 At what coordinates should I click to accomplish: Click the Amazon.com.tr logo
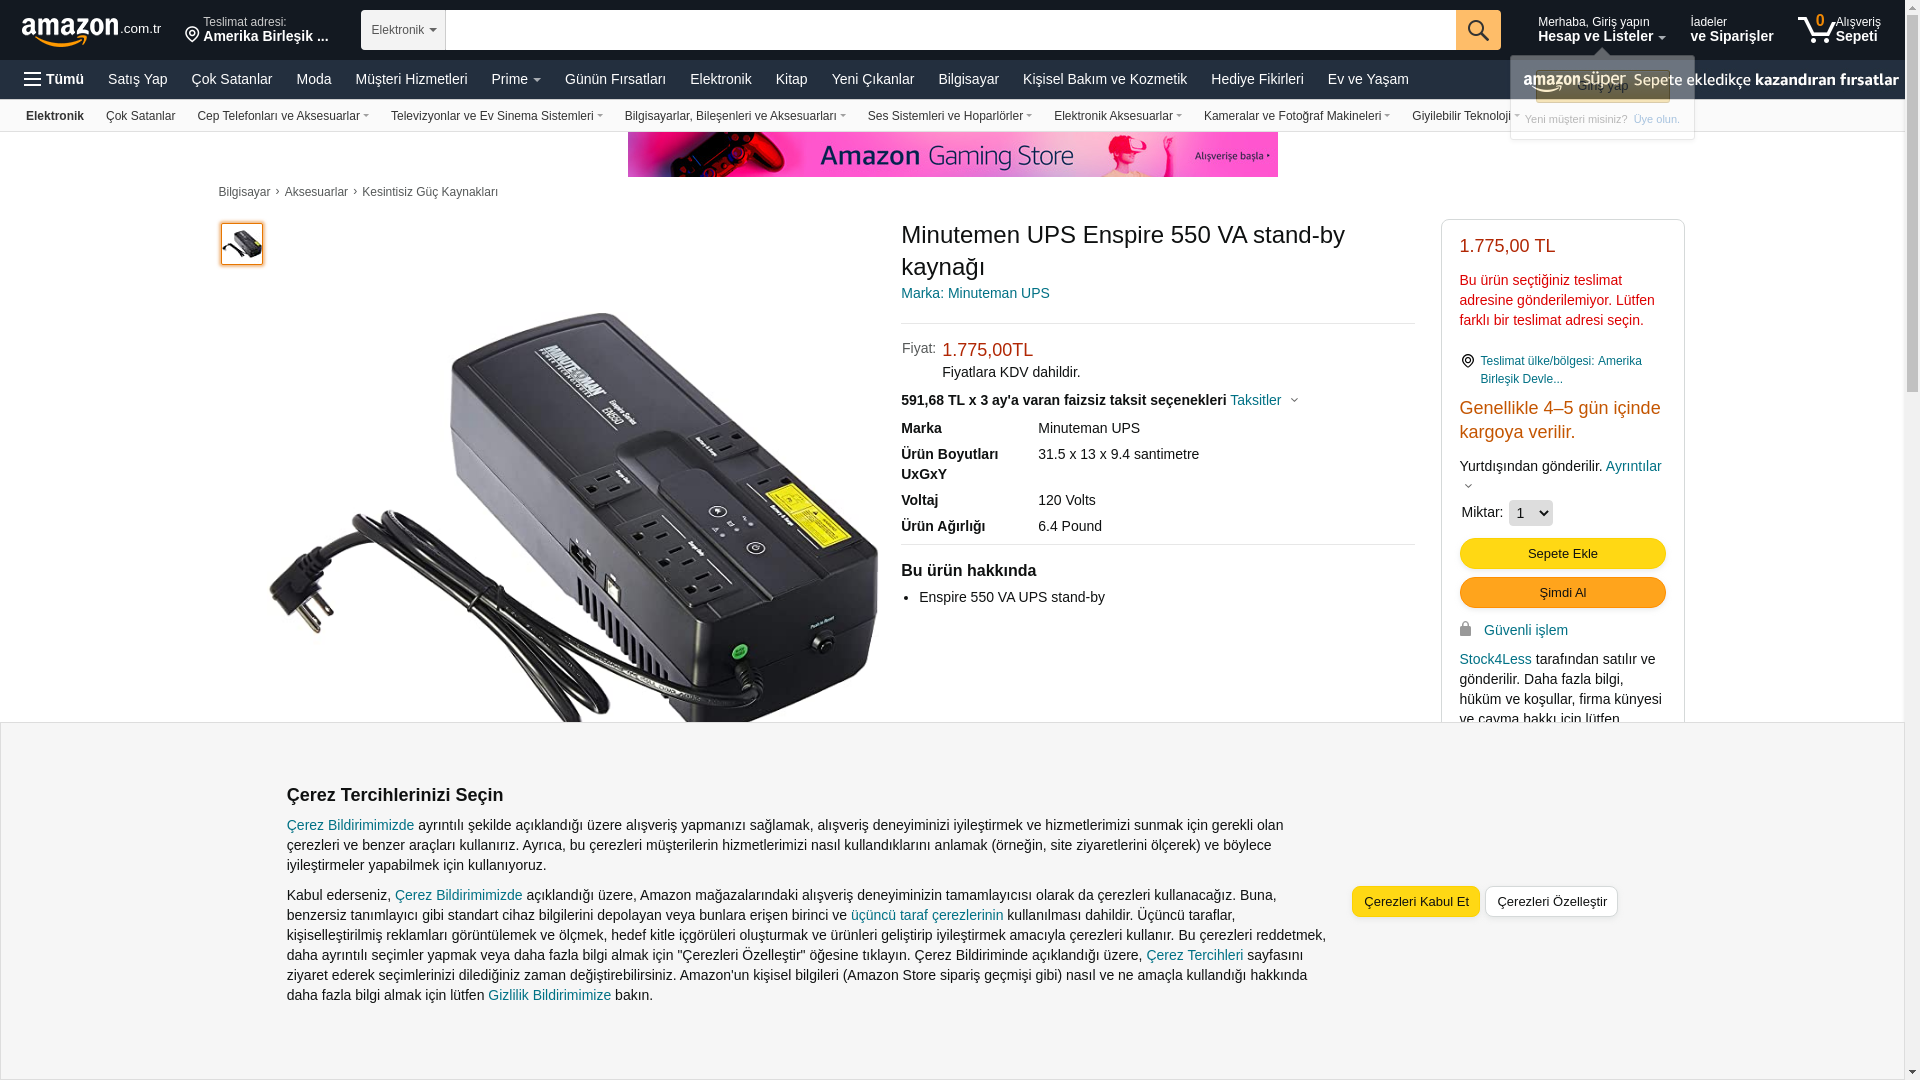coord(91,31)
